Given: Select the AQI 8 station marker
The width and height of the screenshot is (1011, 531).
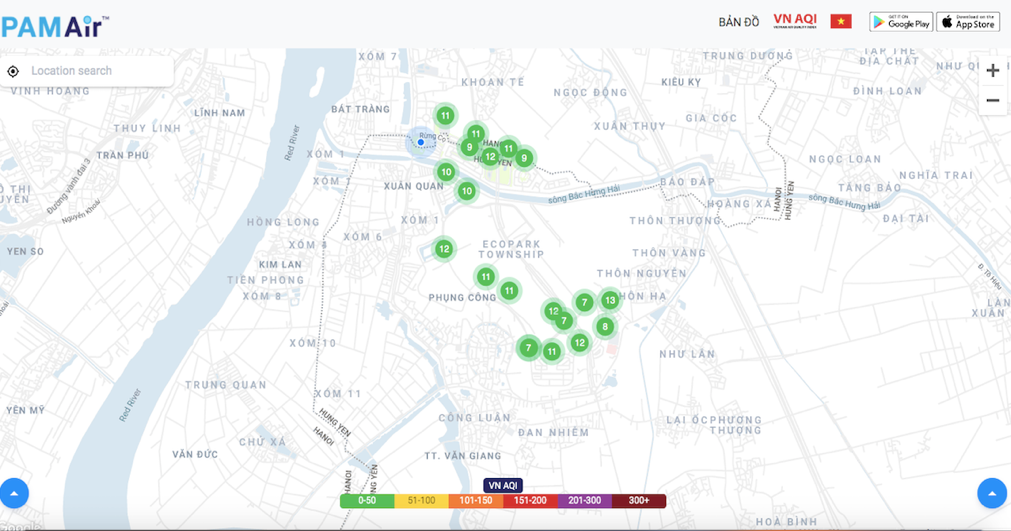Looking at the screenshot, I should 604,327.
